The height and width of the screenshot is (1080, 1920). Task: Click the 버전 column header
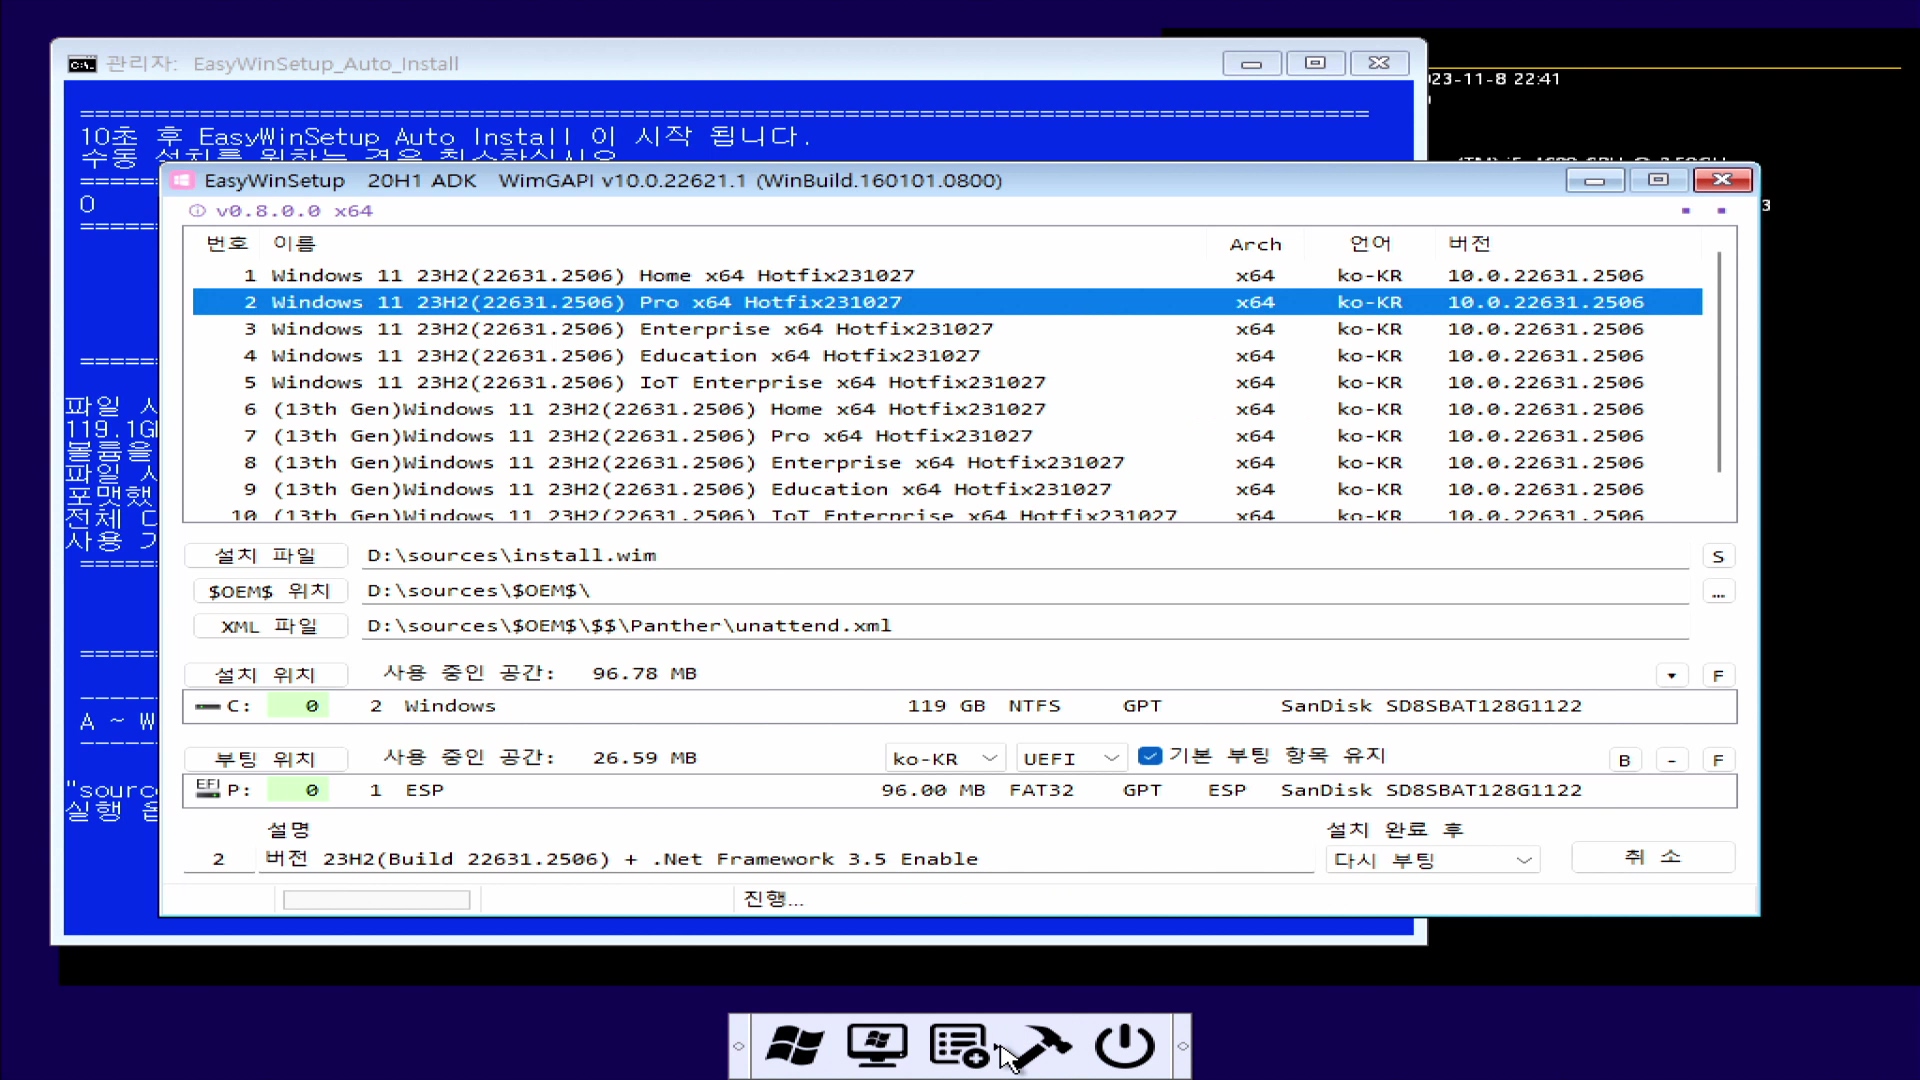point(1469,243)
